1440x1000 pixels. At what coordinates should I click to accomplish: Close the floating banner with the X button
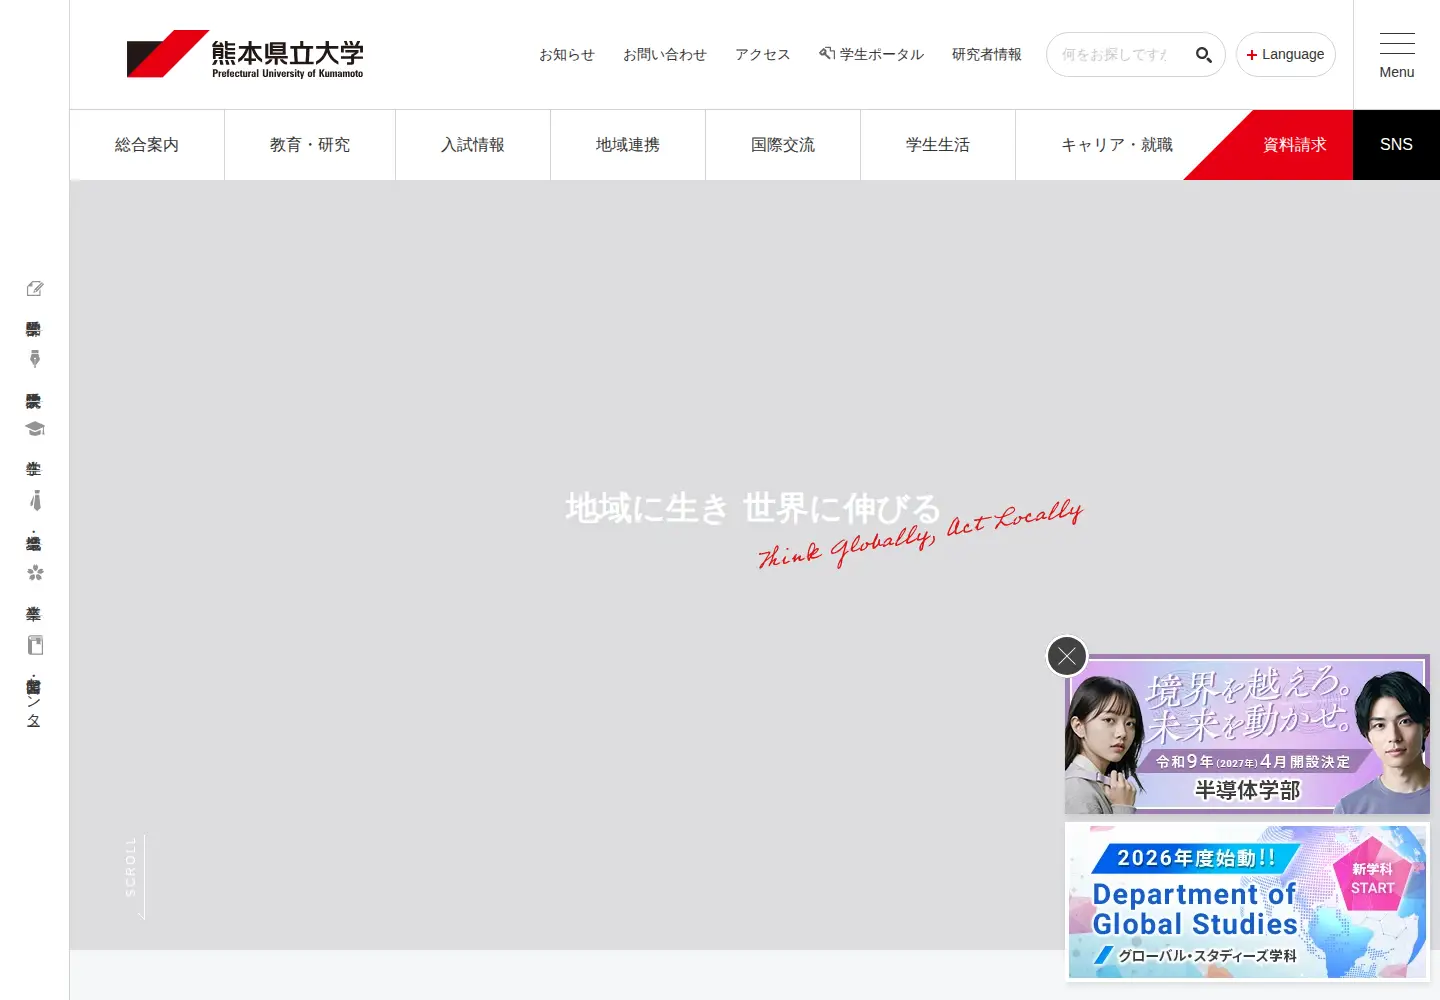1067,656
